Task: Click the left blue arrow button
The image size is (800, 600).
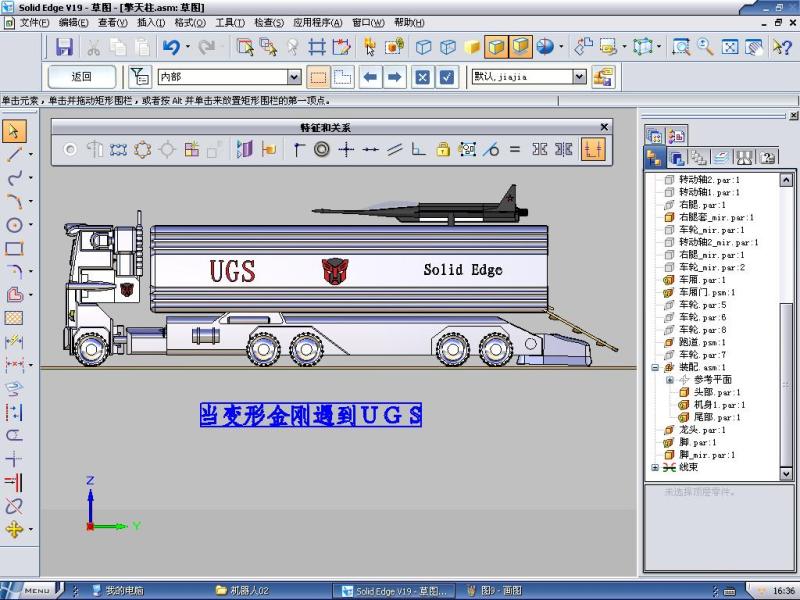Action: [x=370, y=77]
